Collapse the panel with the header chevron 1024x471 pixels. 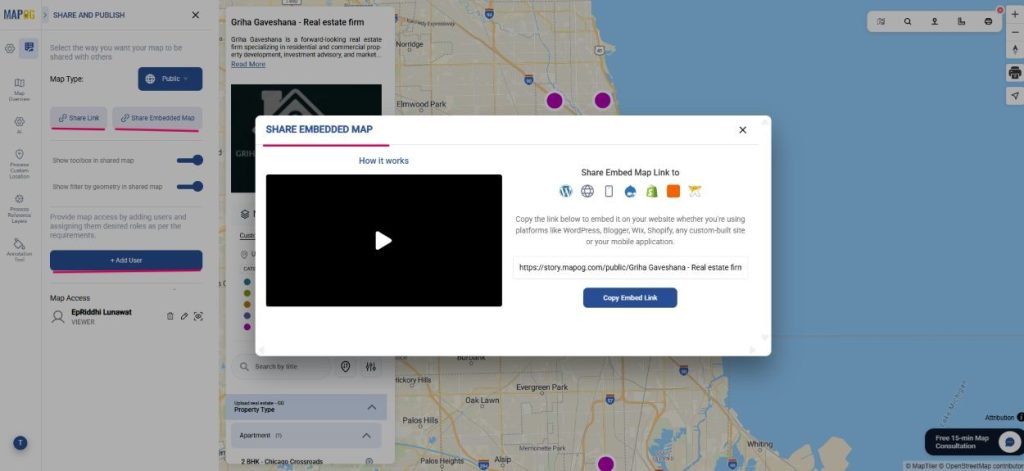[45, 14]
